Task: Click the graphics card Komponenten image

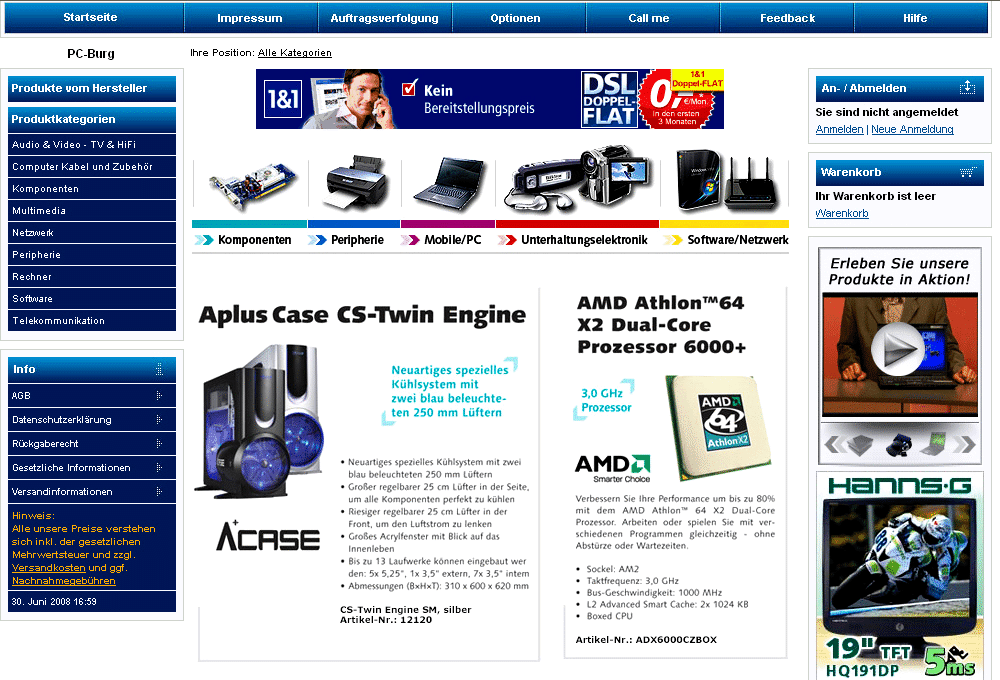Action: [x=252, y=183]
